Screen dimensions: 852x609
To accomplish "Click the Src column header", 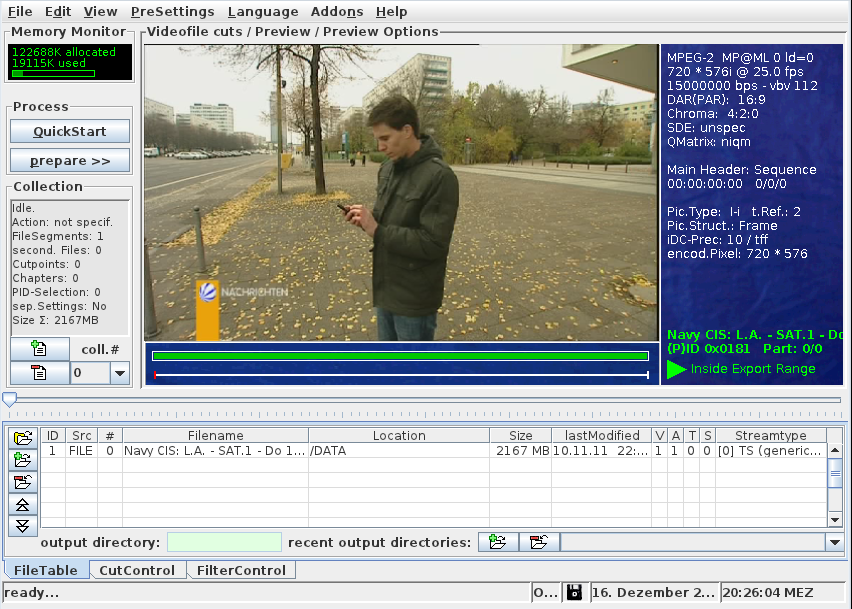I will click(x=82, y=436).
